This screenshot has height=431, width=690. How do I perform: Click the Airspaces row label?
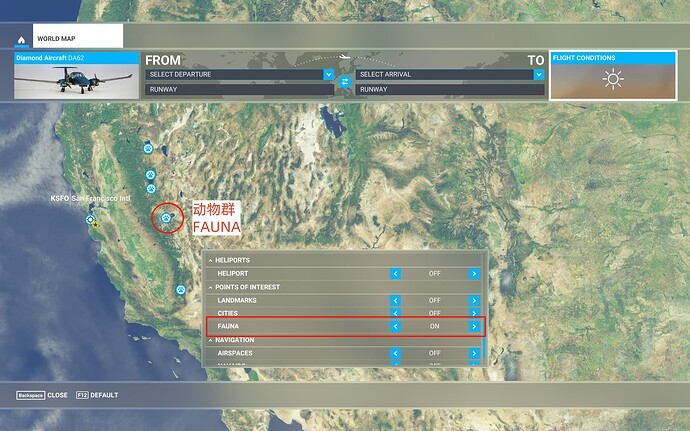click(235, 353)
